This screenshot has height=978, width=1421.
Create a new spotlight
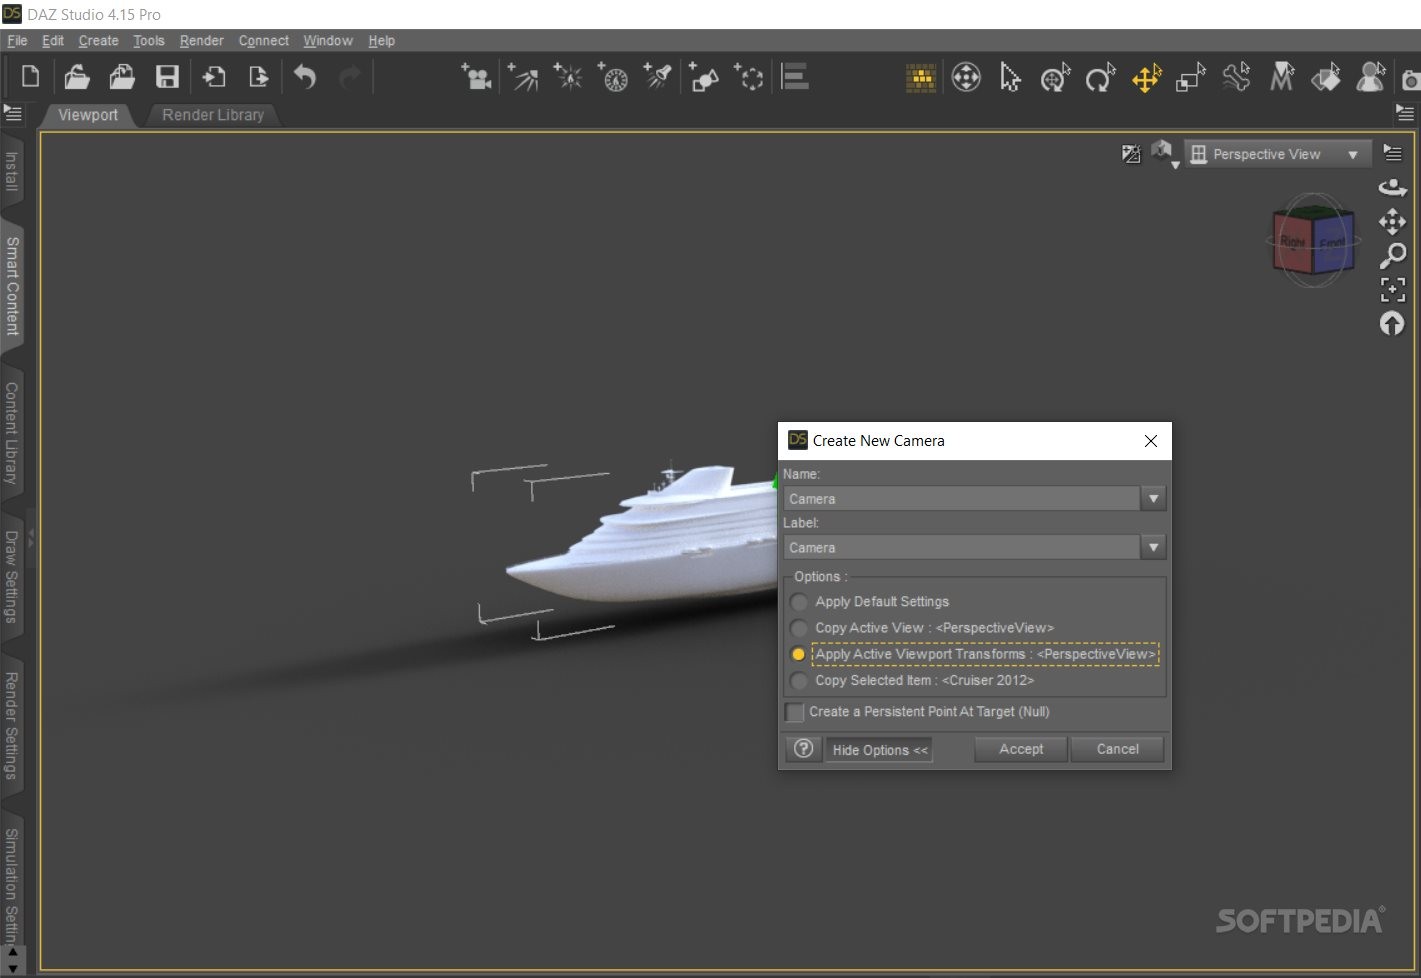point(658,77)
